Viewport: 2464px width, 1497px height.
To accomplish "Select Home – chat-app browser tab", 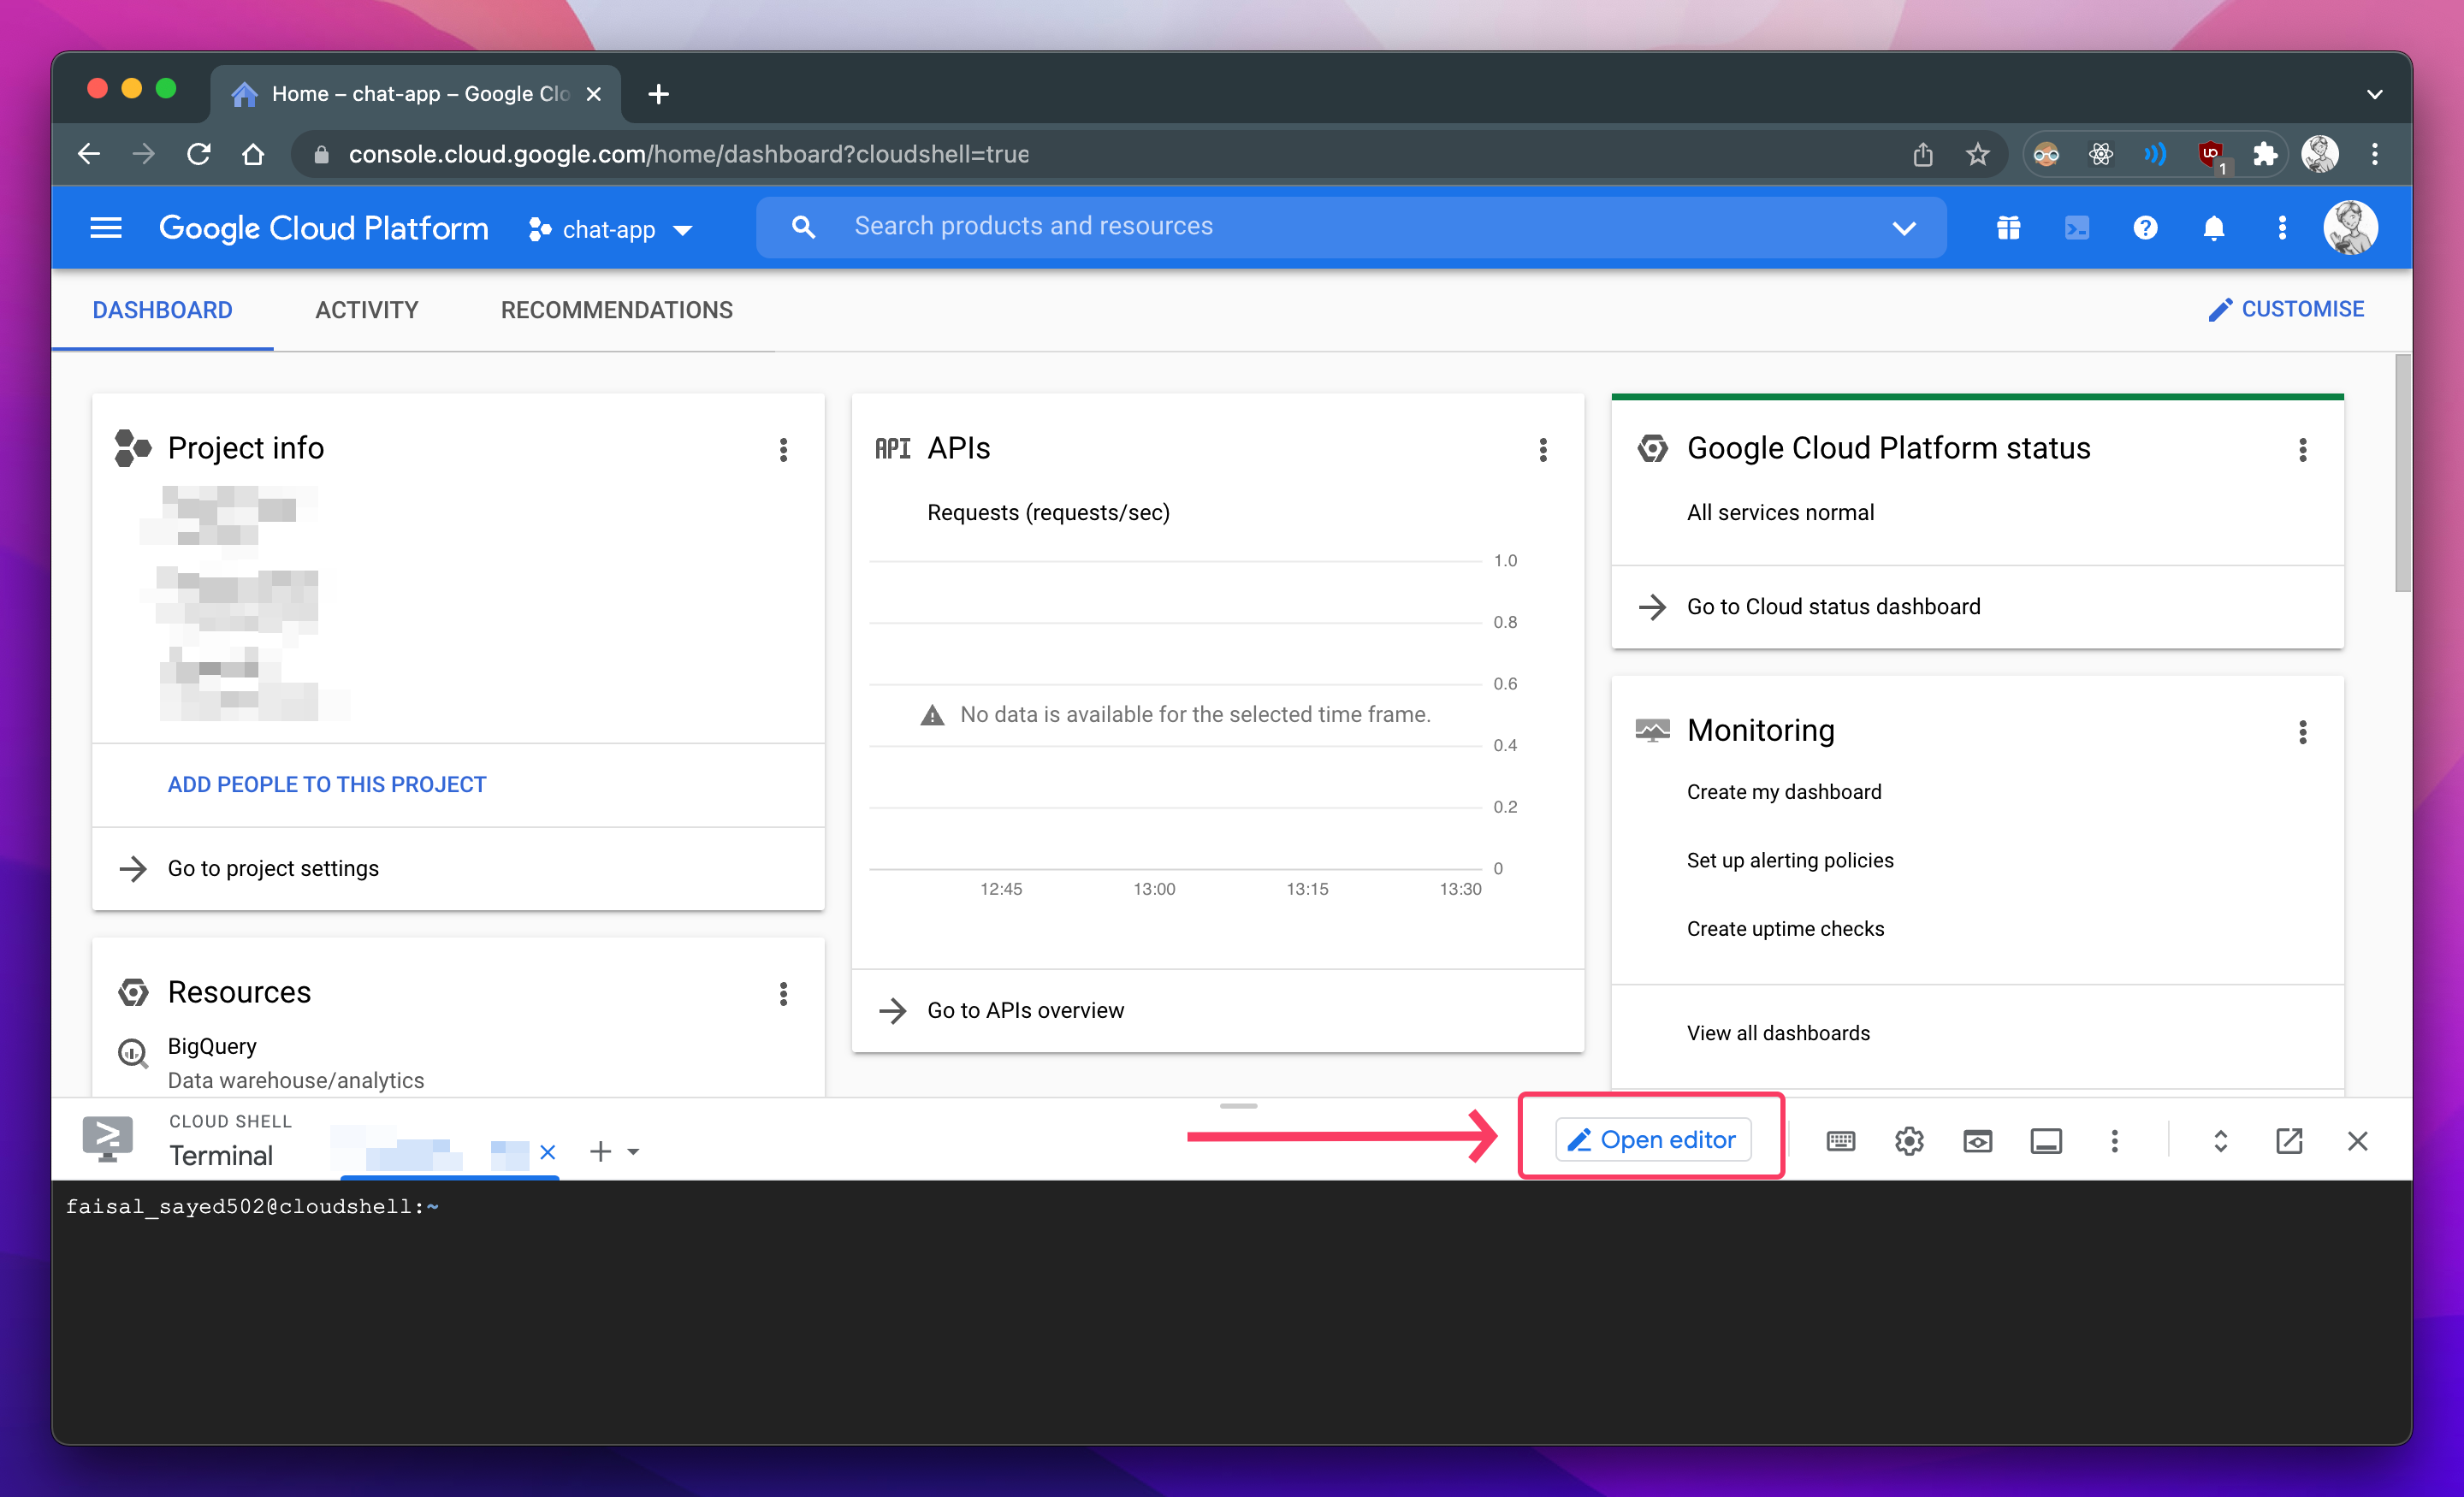I will [x=415, y=94].
